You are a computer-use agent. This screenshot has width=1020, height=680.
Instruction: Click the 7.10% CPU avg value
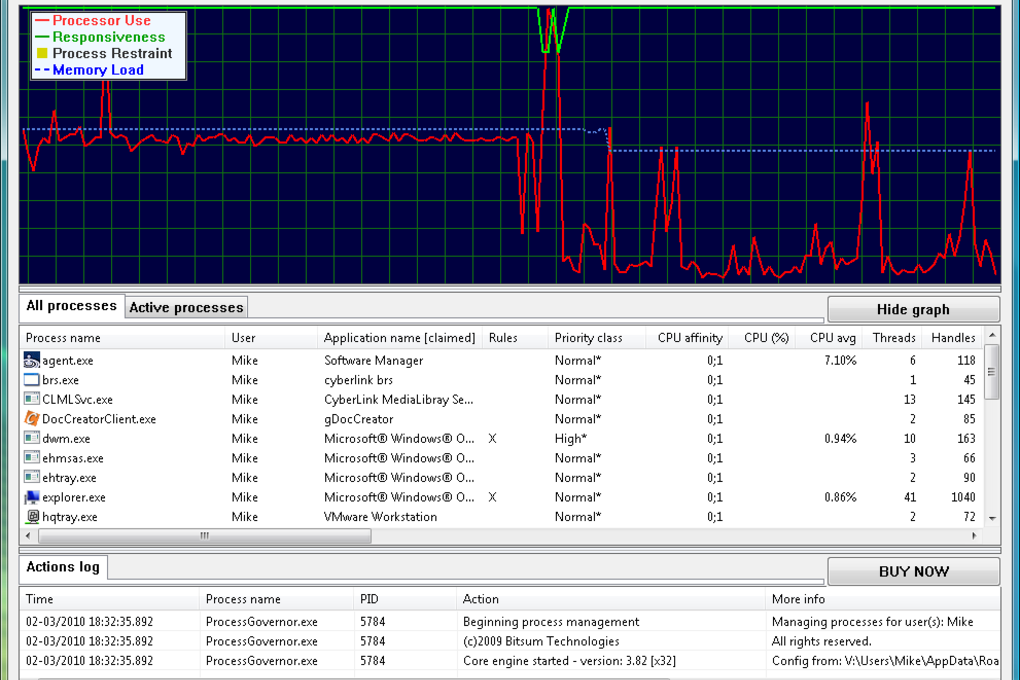[x=840, y=360]
